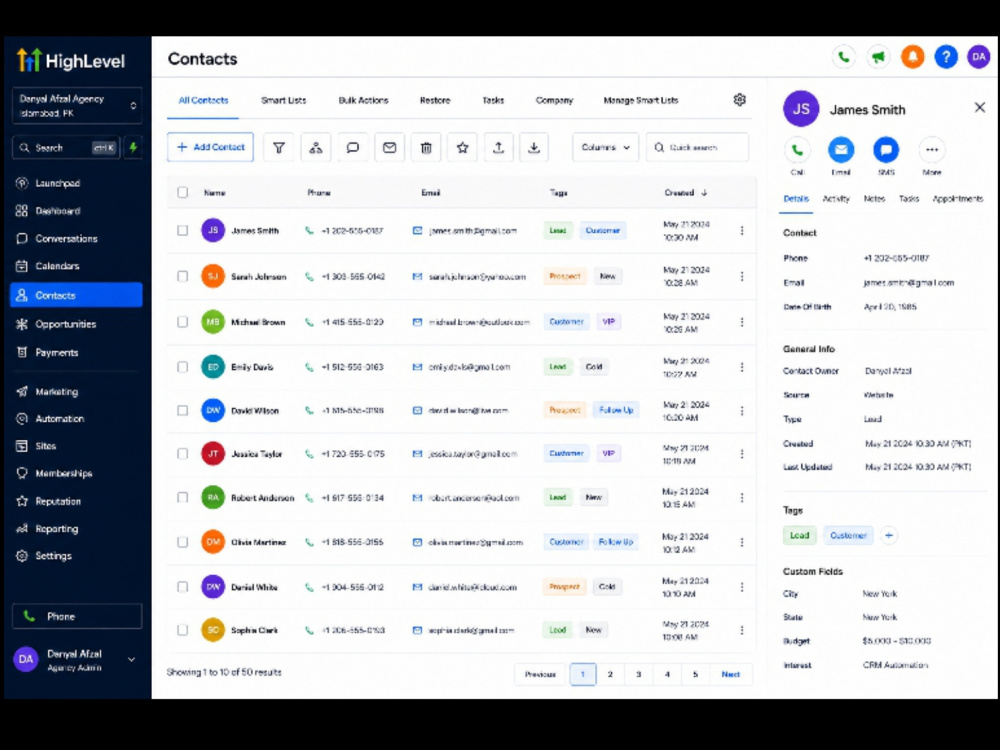Screen dimensions: 1000x750
Task: Click the filter funnel icon in toolbar
Action: point(279,147)
